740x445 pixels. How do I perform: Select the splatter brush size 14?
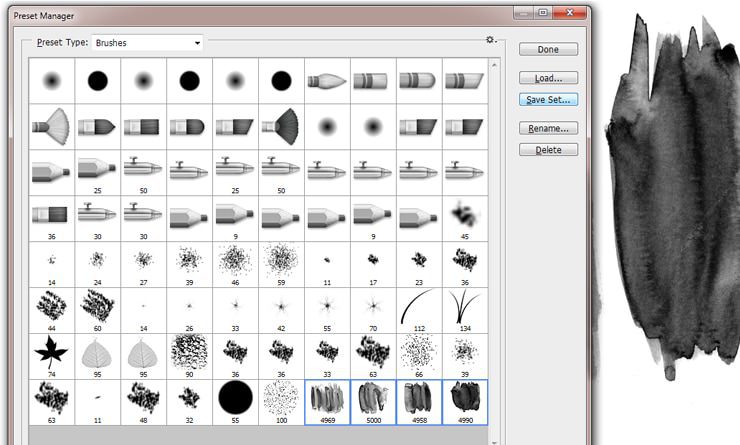[51, 265]
